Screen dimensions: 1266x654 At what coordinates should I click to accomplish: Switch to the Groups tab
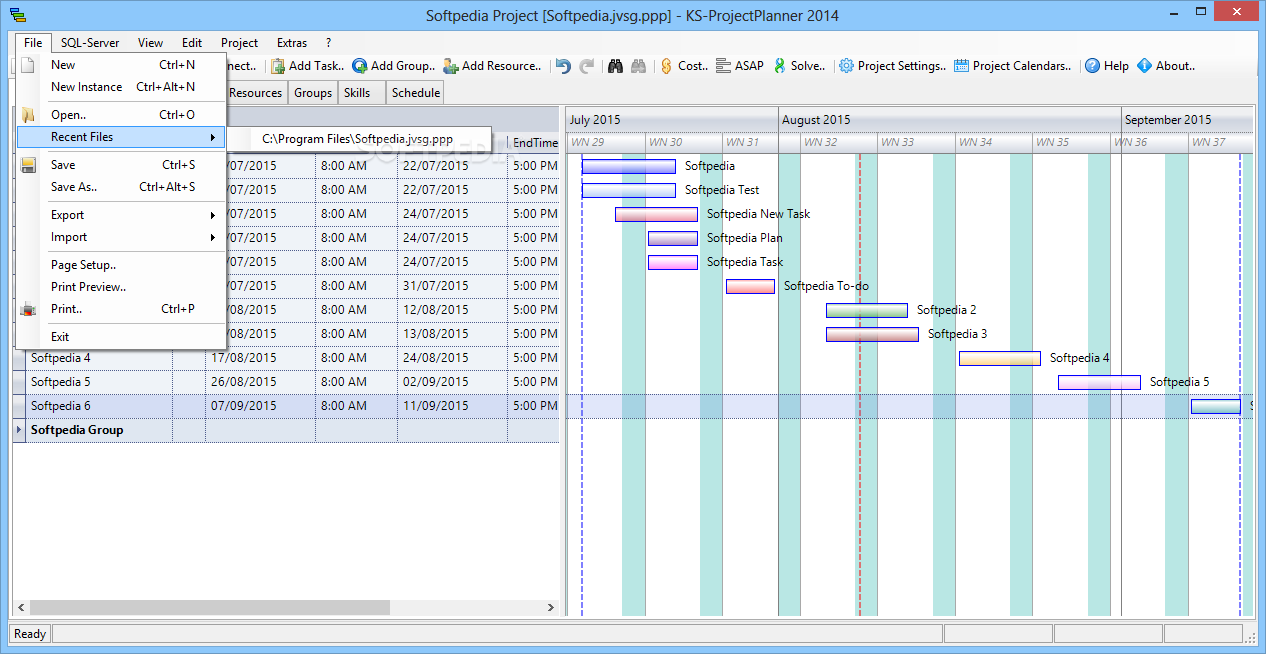click(313, 93)
